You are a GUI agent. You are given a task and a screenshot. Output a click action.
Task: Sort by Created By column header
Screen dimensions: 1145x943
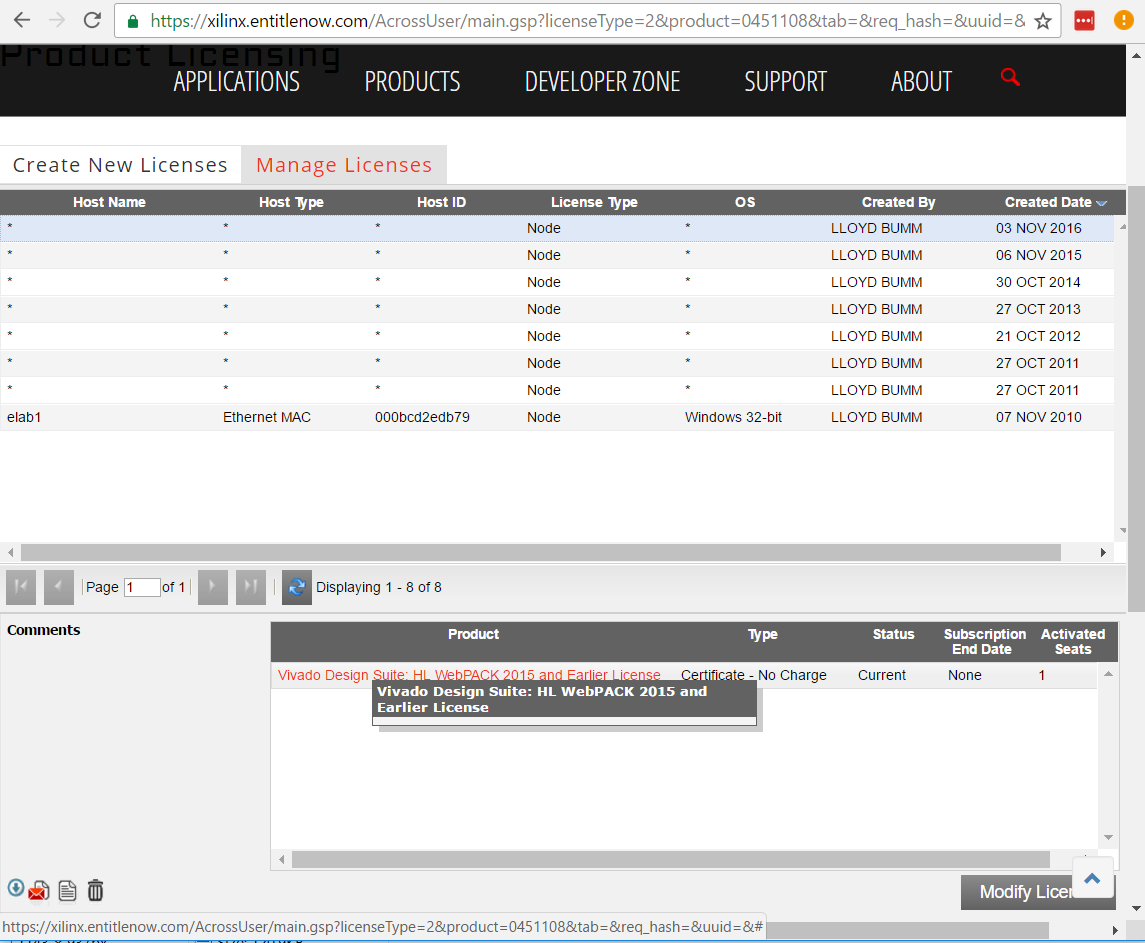click(898, 202)
